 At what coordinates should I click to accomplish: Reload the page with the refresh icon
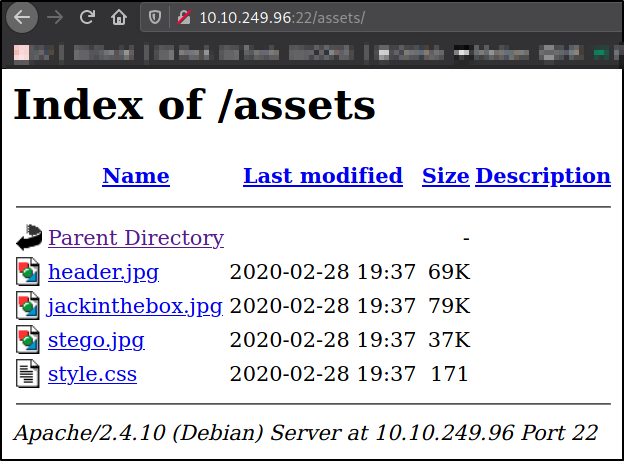pyautogui.click(x=87, y=17)
